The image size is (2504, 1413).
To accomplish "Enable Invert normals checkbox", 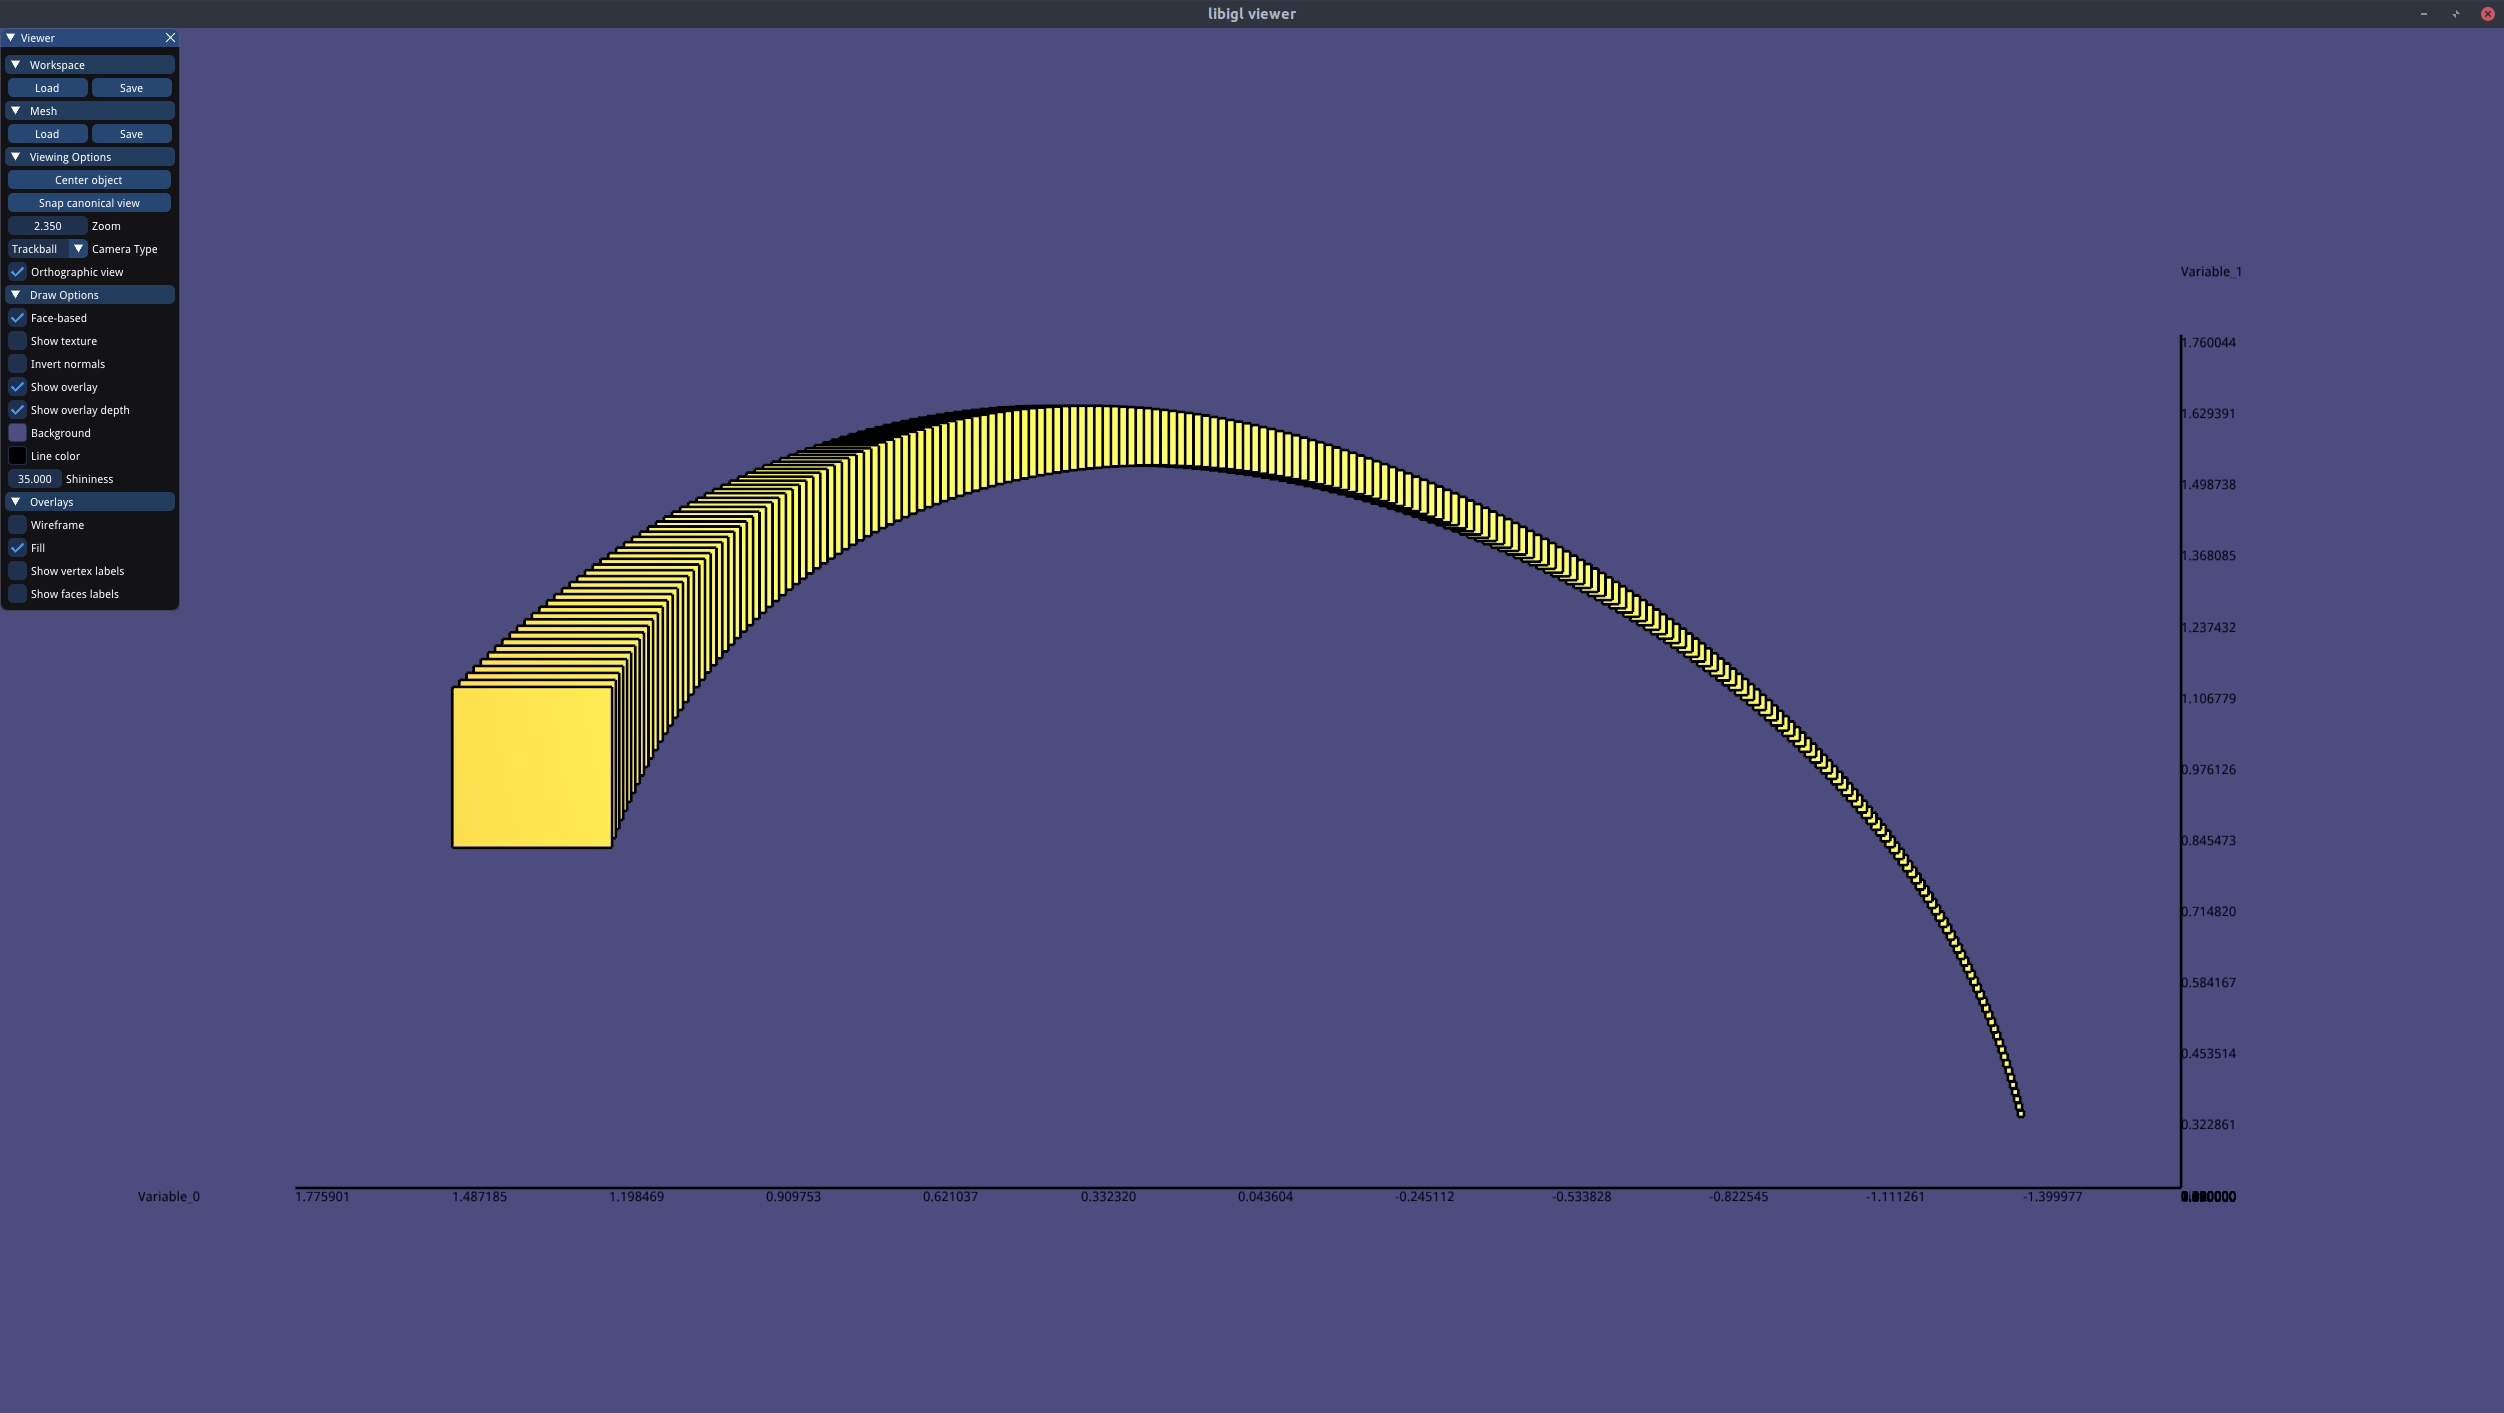I will point(17,364).
